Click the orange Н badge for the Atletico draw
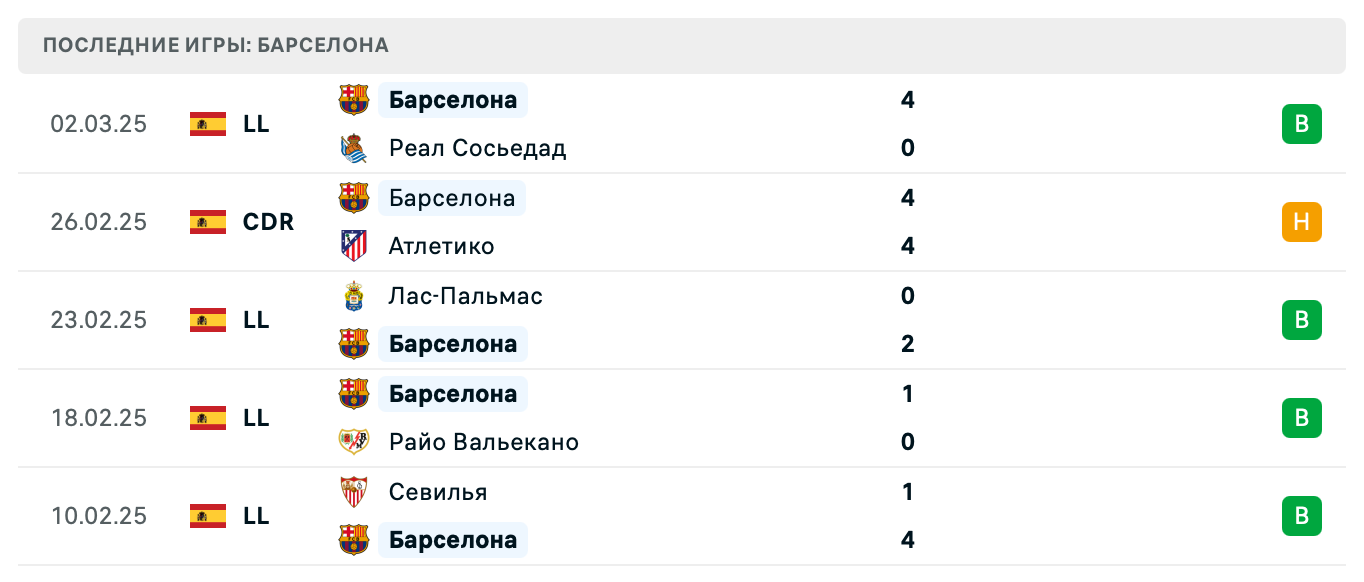 pyautogui.click(x=1301, y=222)
